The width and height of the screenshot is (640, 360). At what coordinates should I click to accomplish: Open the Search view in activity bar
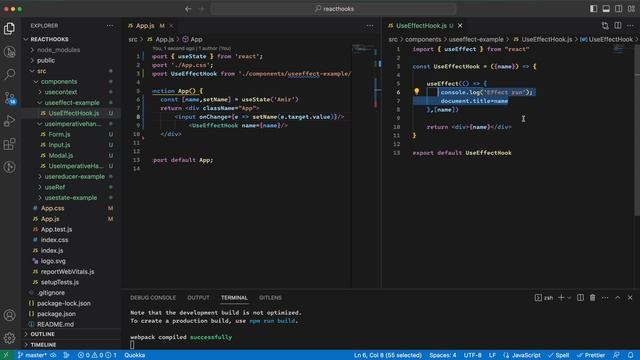point(9,74)
